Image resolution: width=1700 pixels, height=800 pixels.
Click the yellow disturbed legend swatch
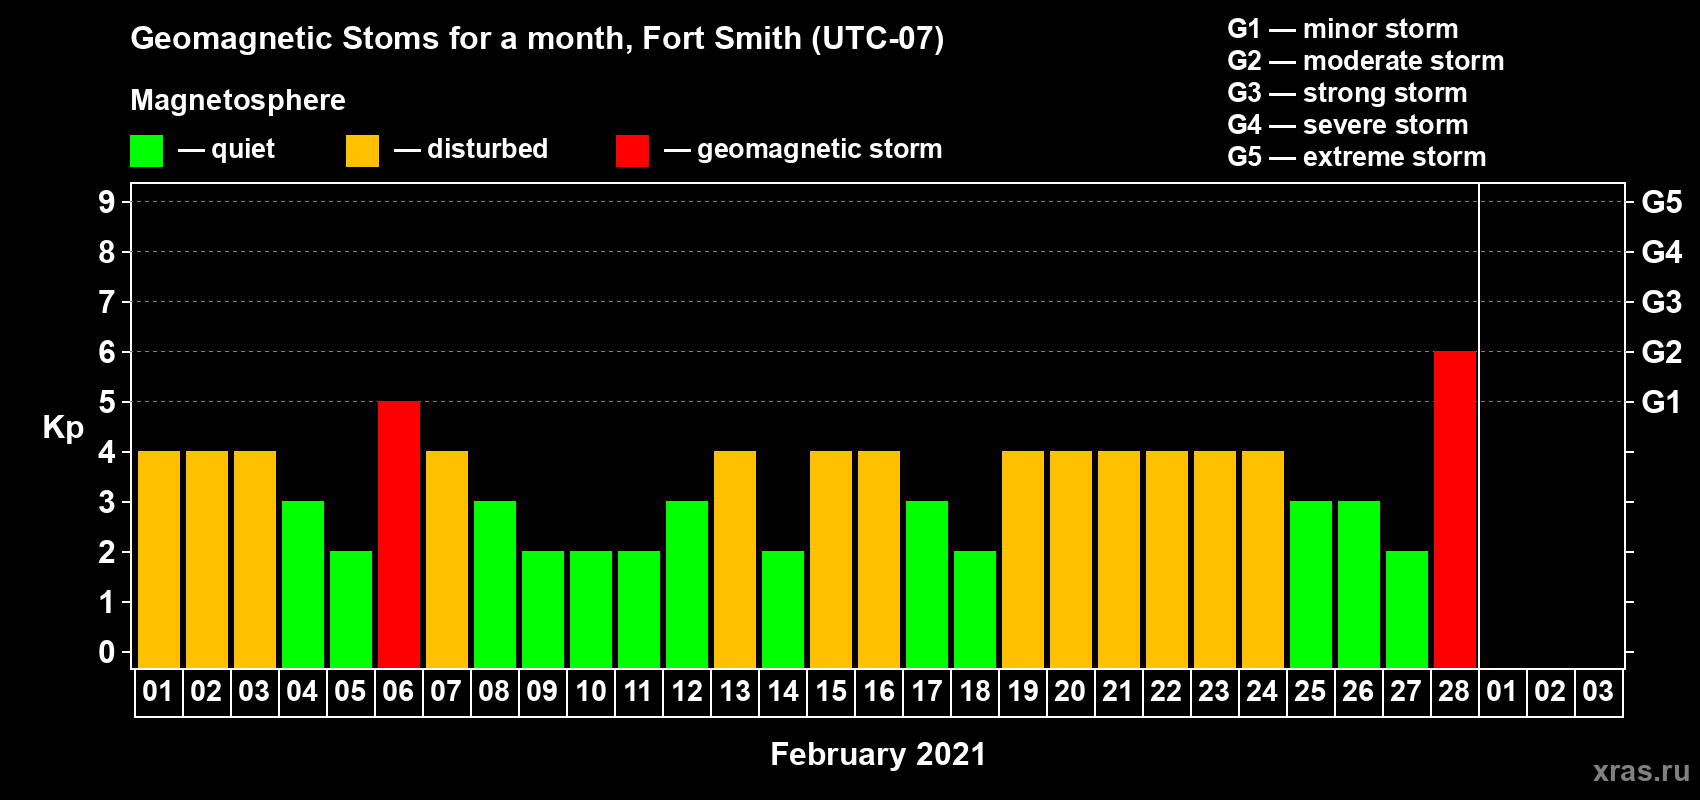[x=362, y=151]
